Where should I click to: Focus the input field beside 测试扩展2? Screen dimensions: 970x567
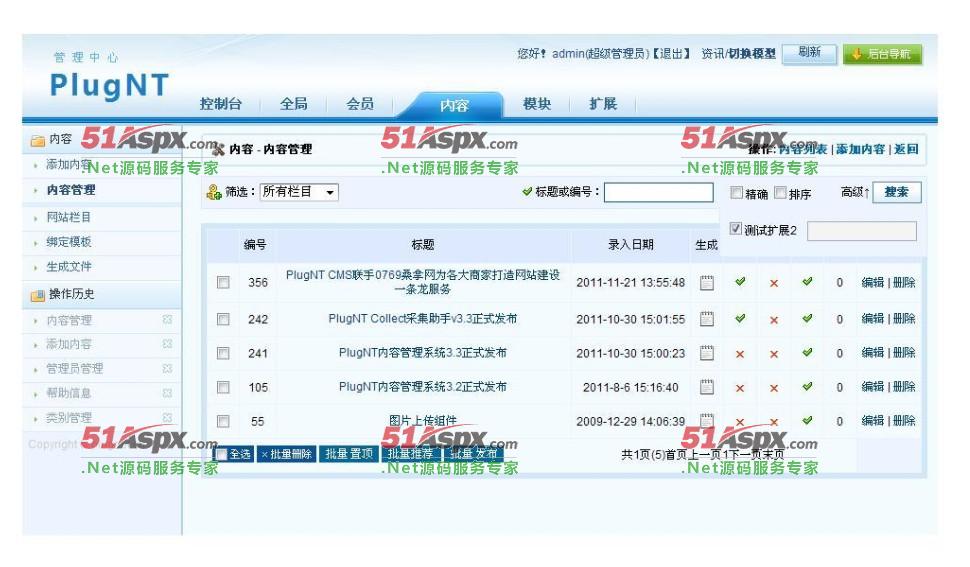pyautogui.click(x=862, y=231)
